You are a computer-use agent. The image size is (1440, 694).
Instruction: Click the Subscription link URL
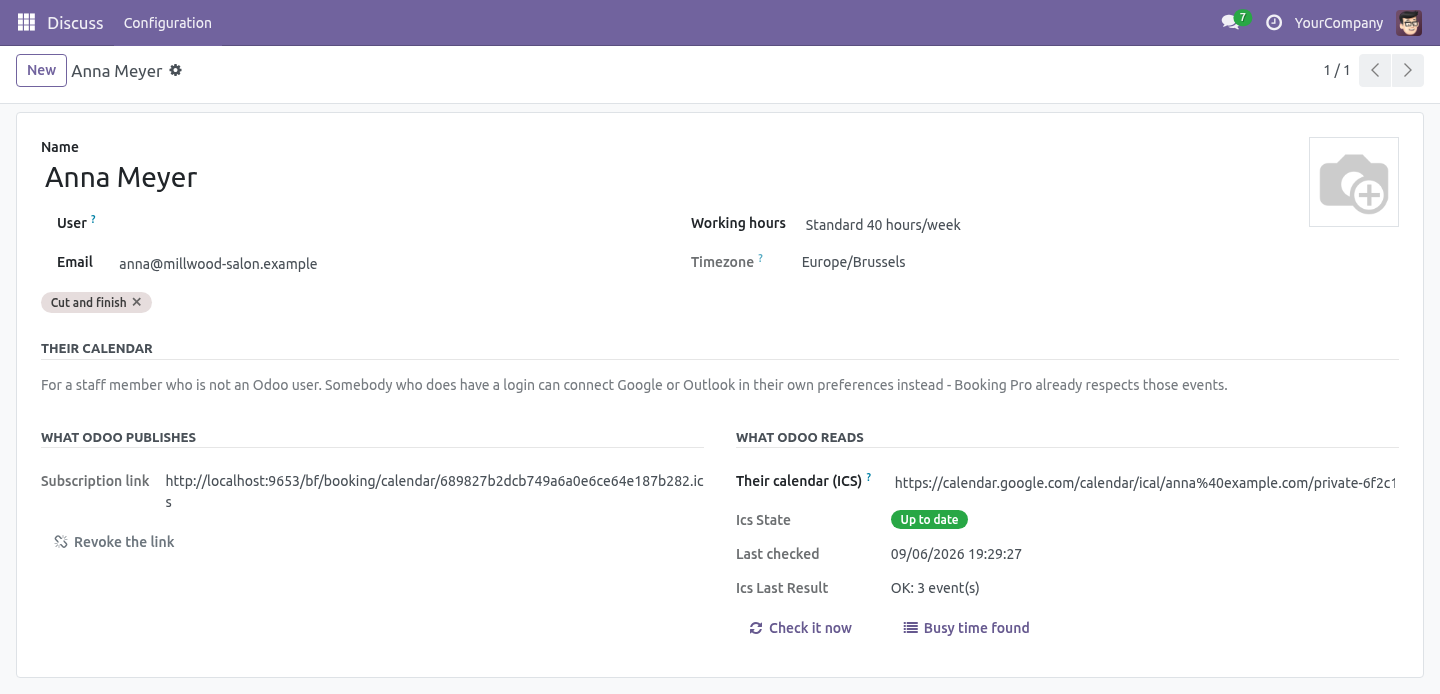pos(434,491)
